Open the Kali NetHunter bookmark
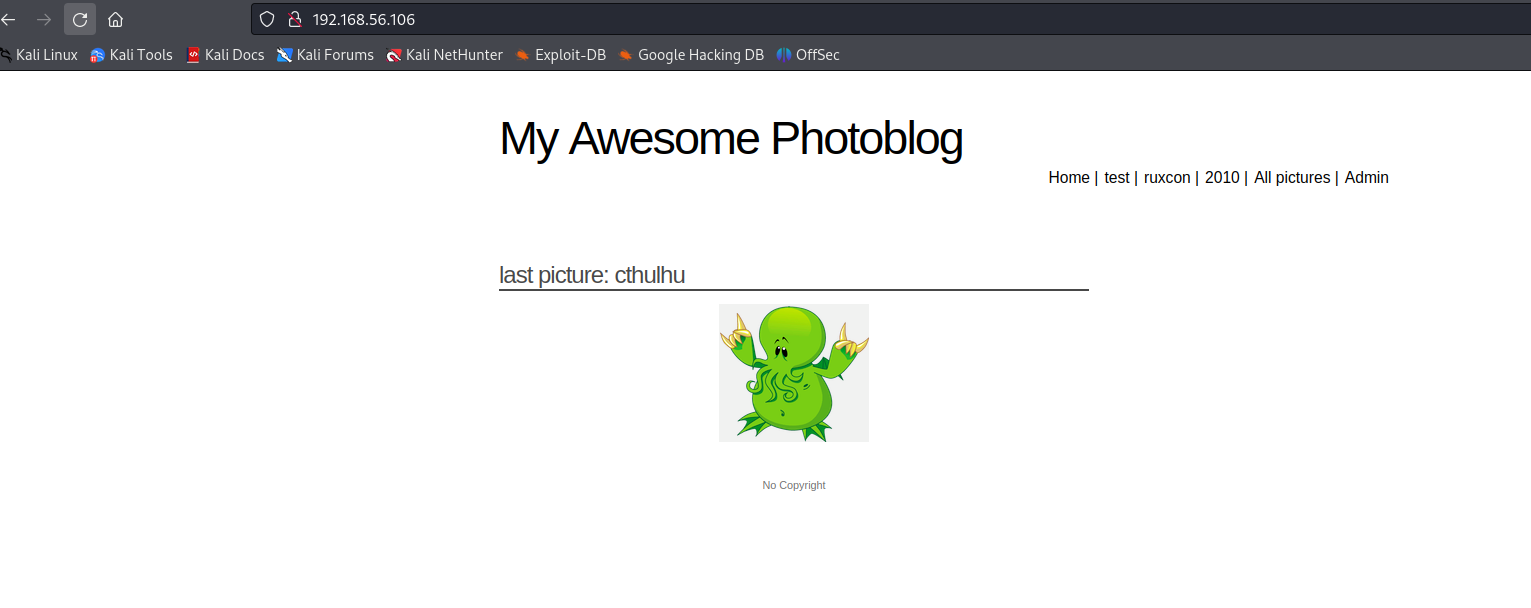This screenshot has height=608, width=1531. [x=445, y=55]
